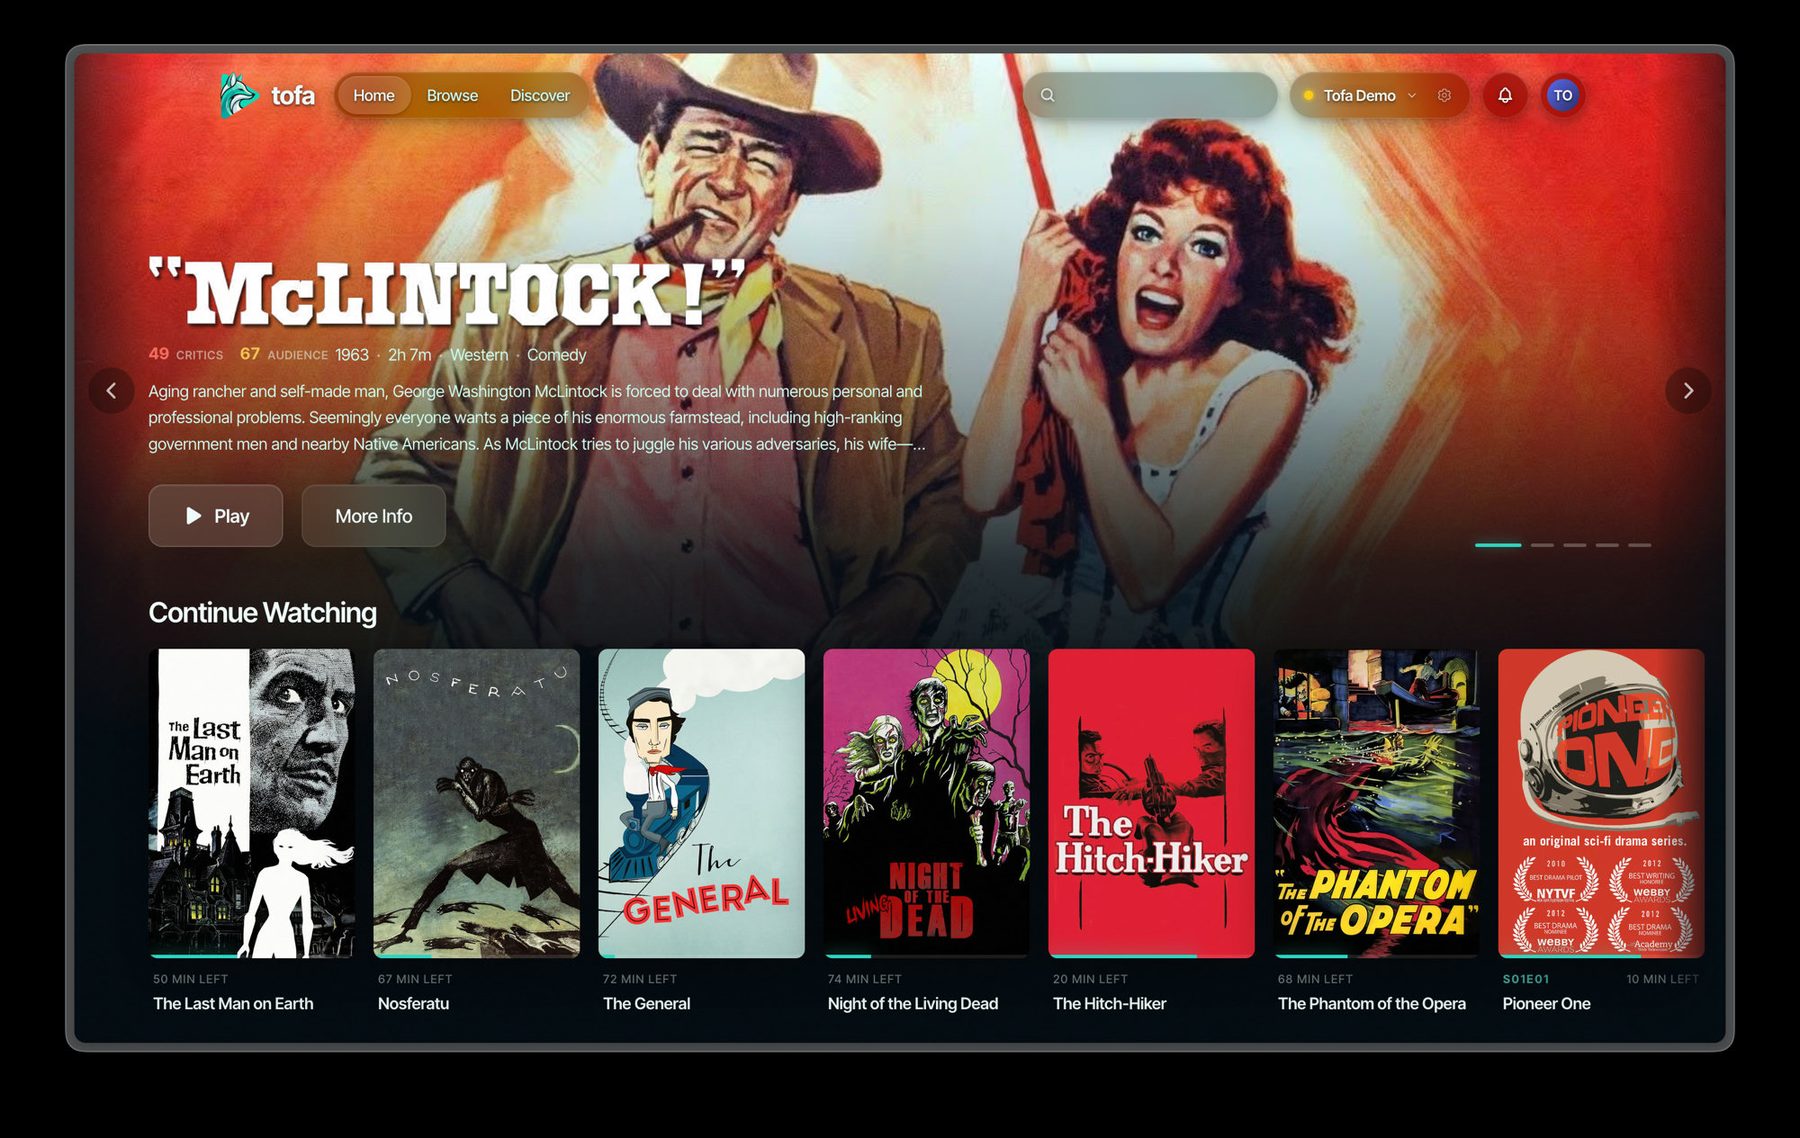The height and width of the screenshot is (1138, 1800).
Task: Open More Info for McLintock!
Action: pos(374,516)
